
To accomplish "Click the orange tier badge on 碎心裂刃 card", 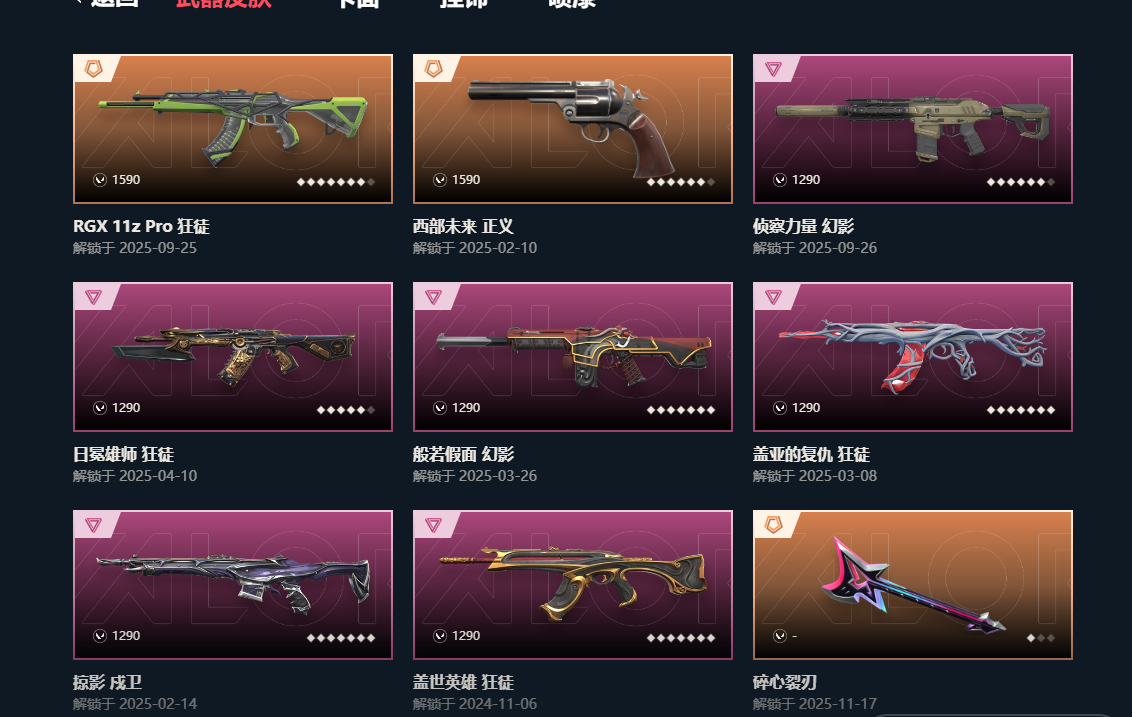I will tap(773, 525).
